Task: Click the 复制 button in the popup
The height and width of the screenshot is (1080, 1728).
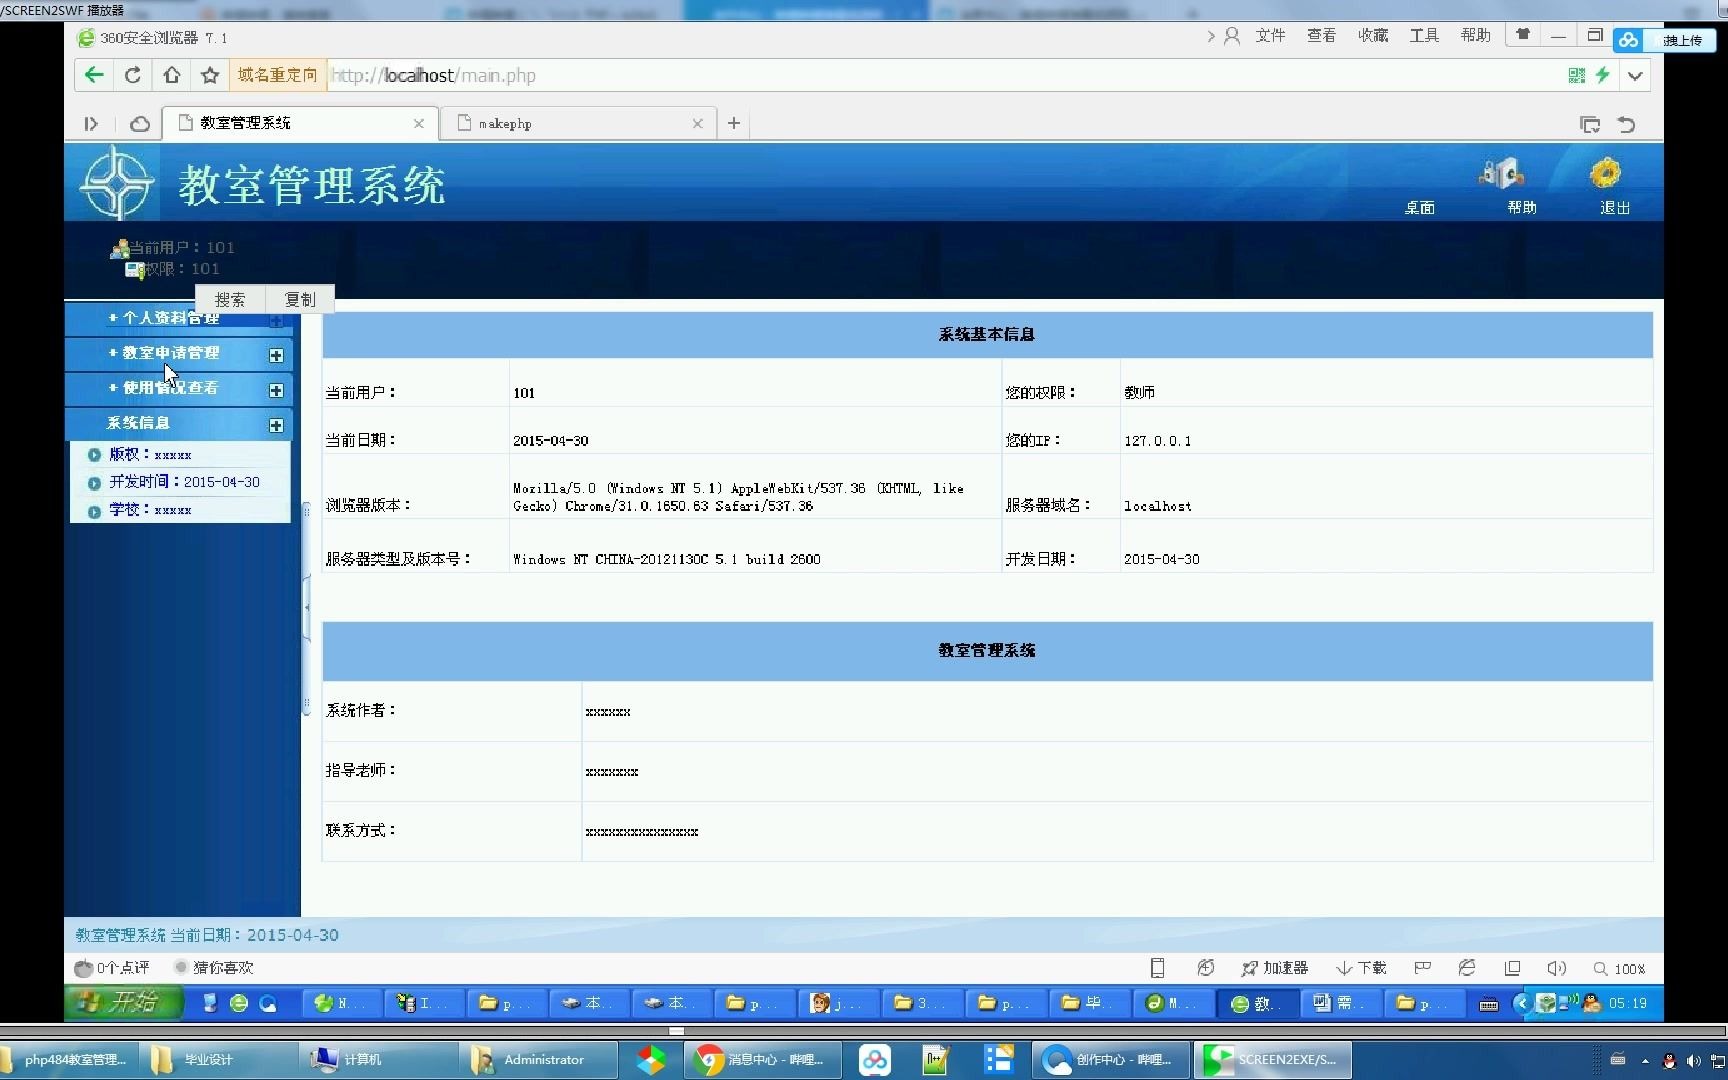Action: 298,299
